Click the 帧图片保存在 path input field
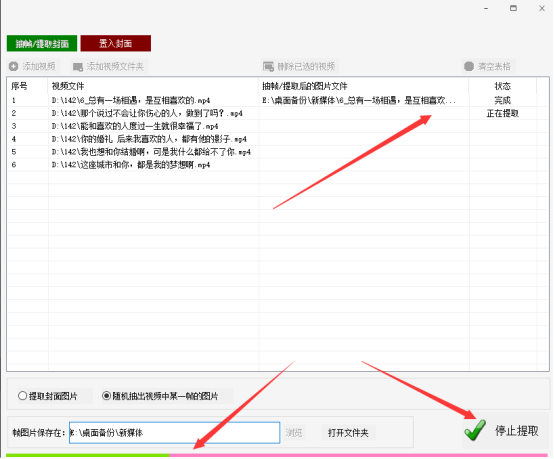The width and height of the screenshot is (554, 459). 175,432
